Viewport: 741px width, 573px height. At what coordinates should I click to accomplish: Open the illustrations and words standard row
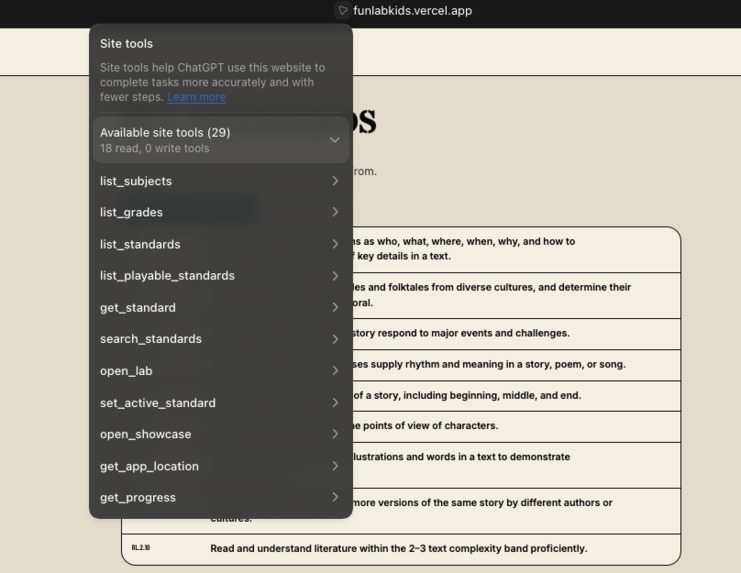[x=517, y=465]
